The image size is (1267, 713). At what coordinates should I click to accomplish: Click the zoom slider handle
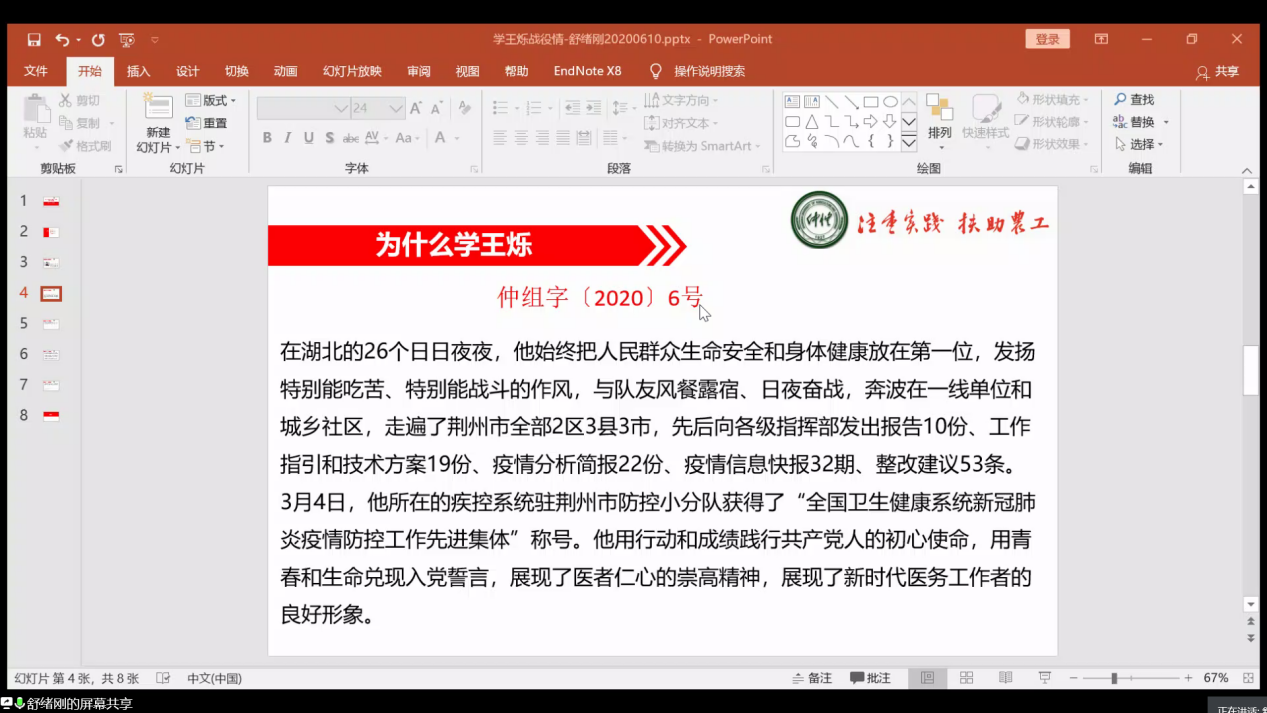(x=1113, y=678)
